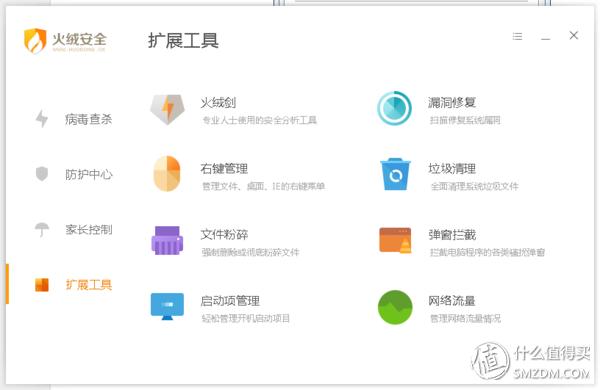Open the hamburger menu icon
This screenshot has width=600, height=390.
(x=517, y=36)
